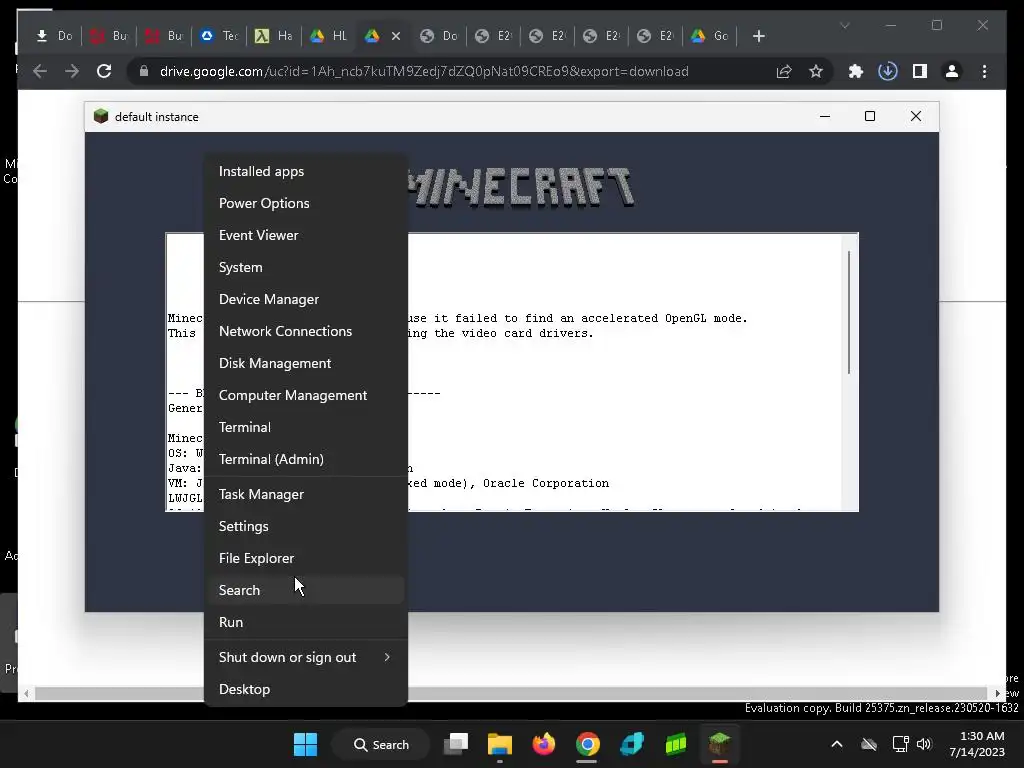
Task: Open Installed apps from the context menu
Action: [x=305, y=171]
